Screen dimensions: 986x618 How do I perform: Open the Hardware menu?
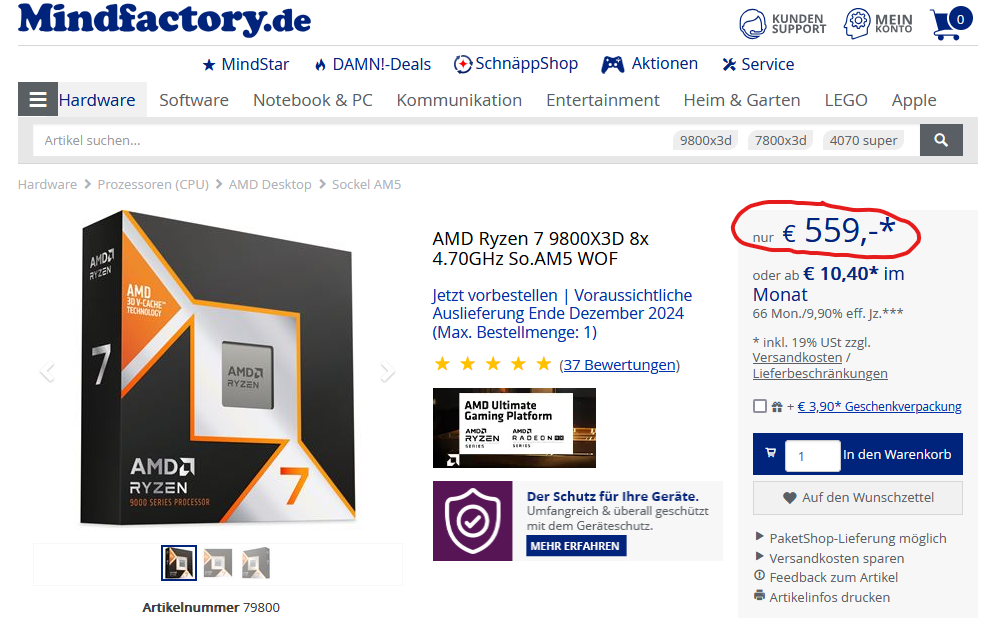[x=97, y=100]
